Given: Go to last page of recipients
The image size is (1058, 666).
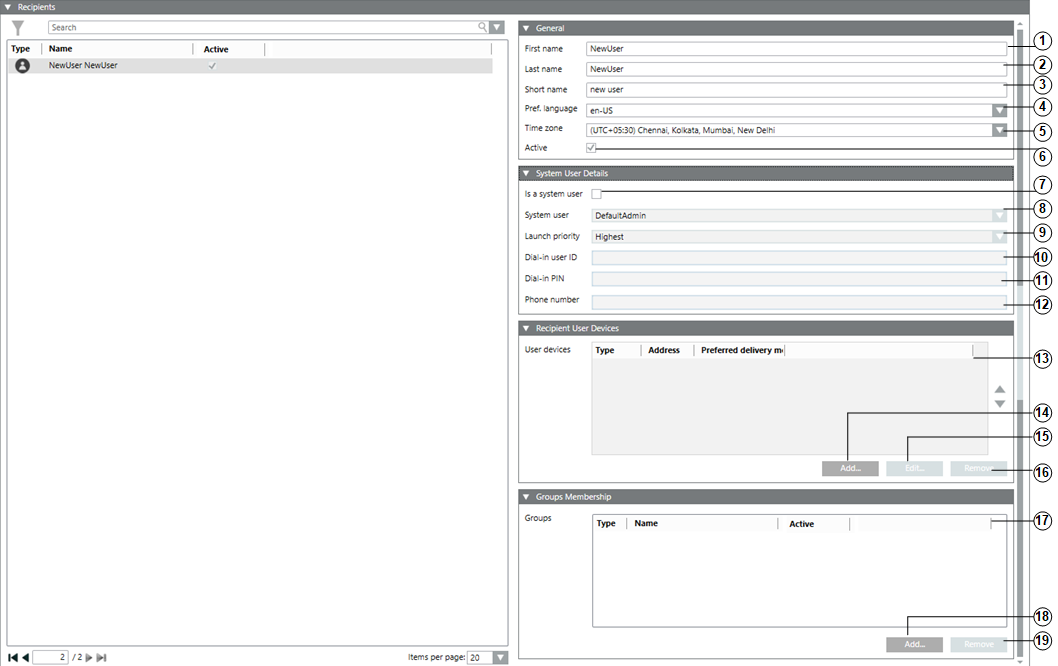Looking at the screenshot, I should [101, 657].
